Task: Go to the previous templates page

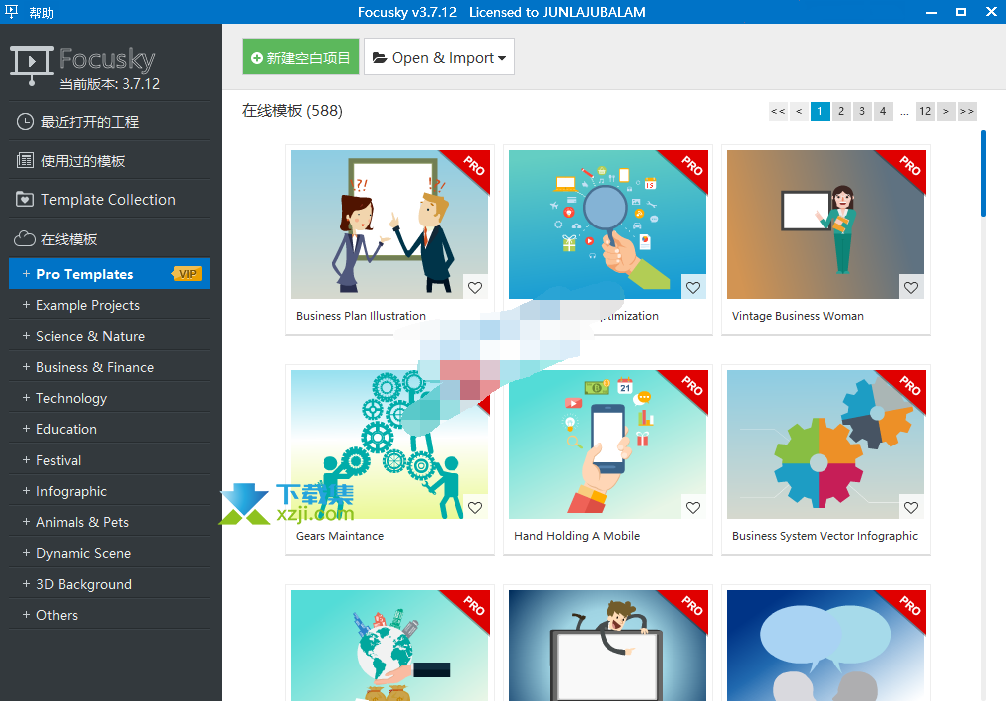Action: point(799,111)
